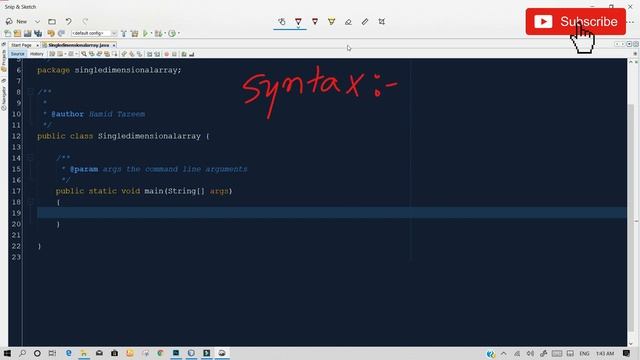Open file folder icon in Snip & Sketch

[52, 21]
